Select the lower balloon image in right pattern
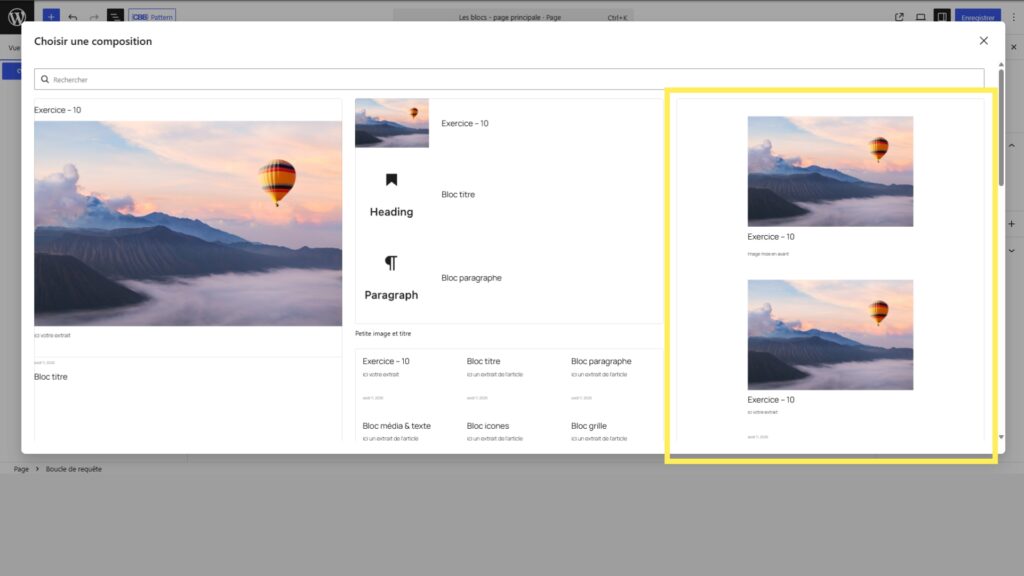The height and width of the screenshot is (576, 1024). (x=830, y=334)
